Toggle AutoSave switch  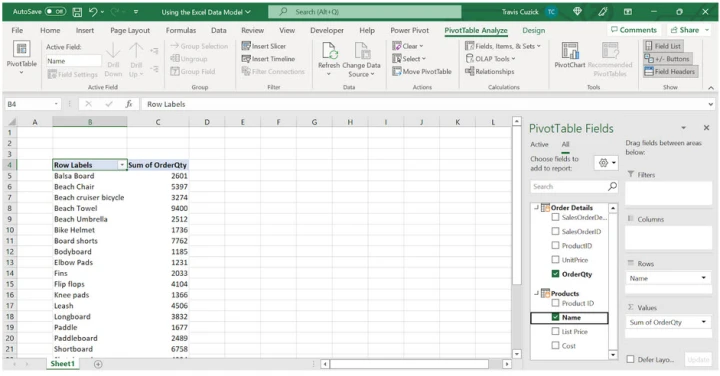pos(55,12)
